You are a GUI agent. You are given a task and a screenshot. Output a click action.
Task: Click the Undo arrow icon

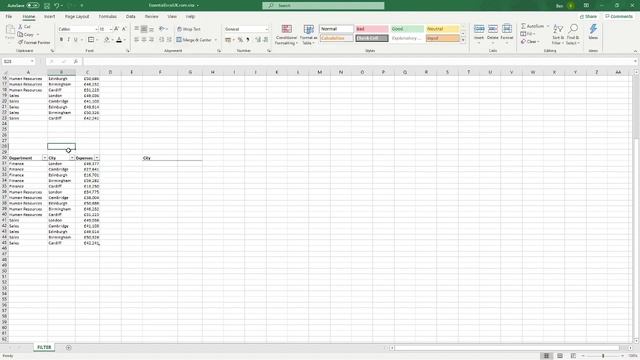[x=57, y=6]
